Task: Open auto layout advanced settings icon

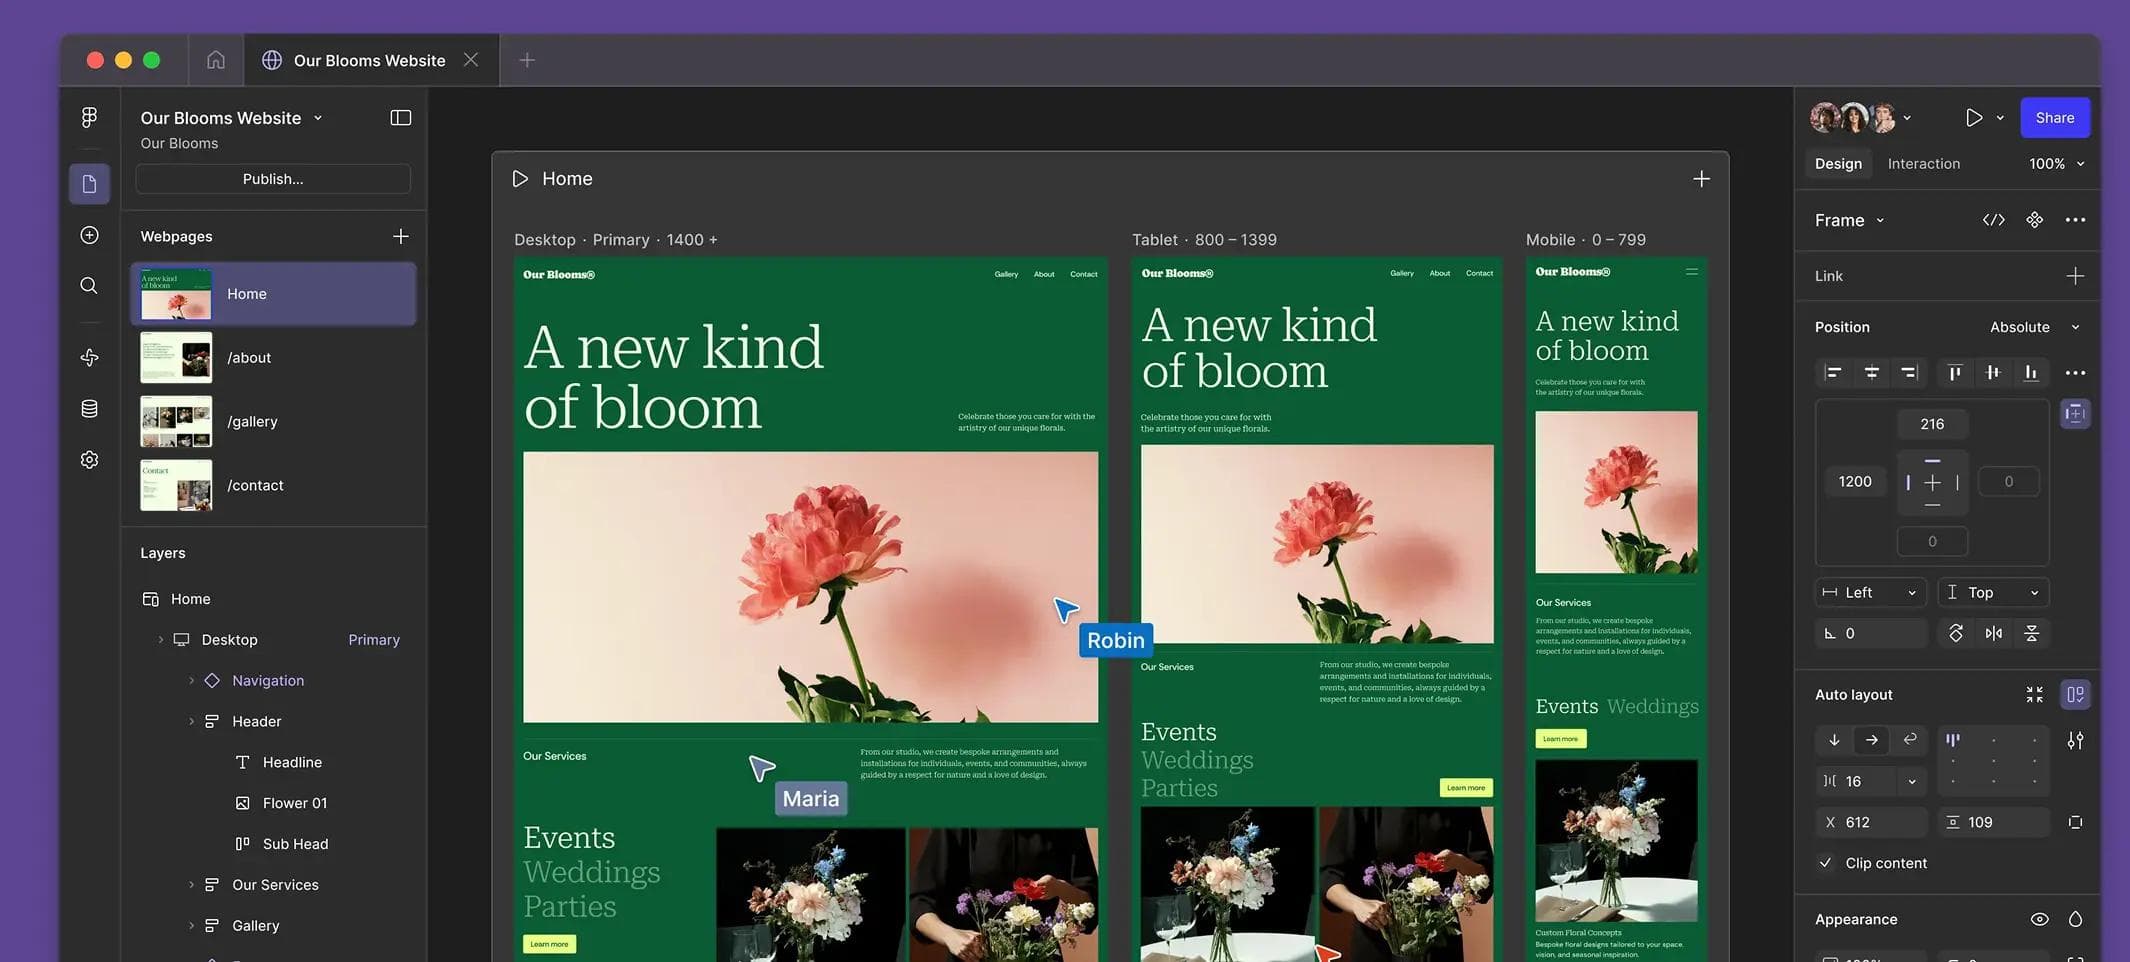Action: [2075, 741]
